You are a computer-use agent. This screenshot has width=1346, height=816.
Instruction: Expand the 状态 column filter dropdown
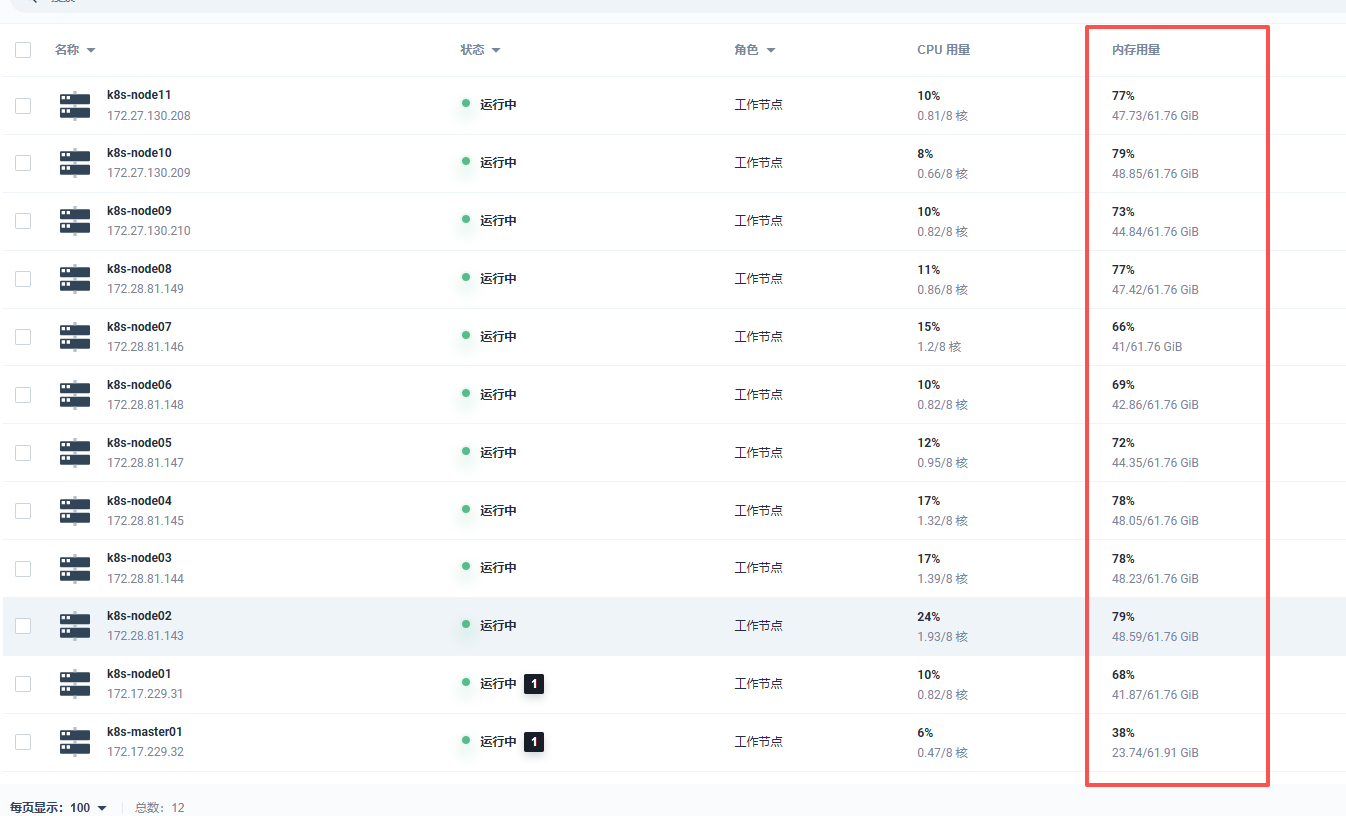coord(495,50)
